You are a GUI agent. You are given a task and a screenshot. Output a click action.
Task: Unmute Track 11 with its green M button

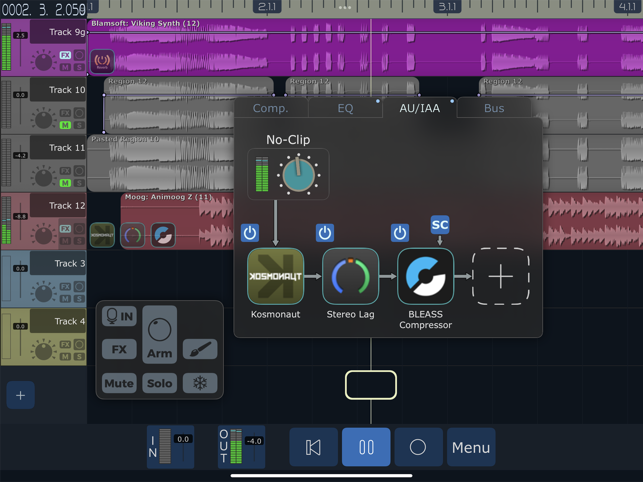point(65,183)
